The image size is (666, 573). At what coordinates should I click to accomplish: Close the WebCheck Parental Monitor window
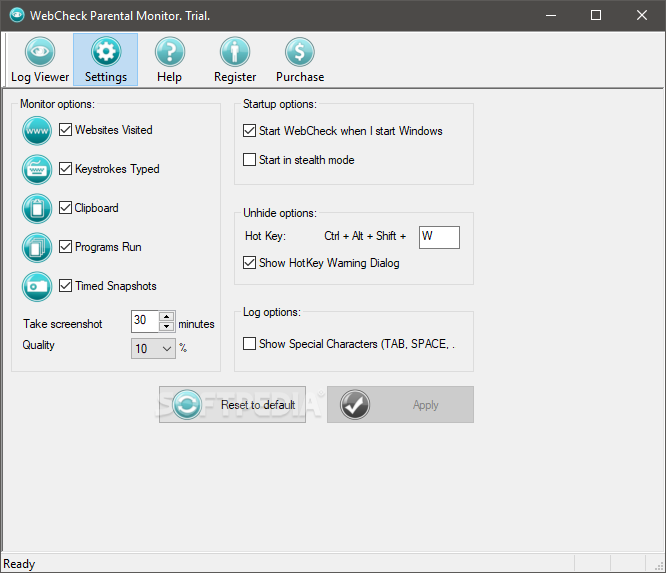642,15
